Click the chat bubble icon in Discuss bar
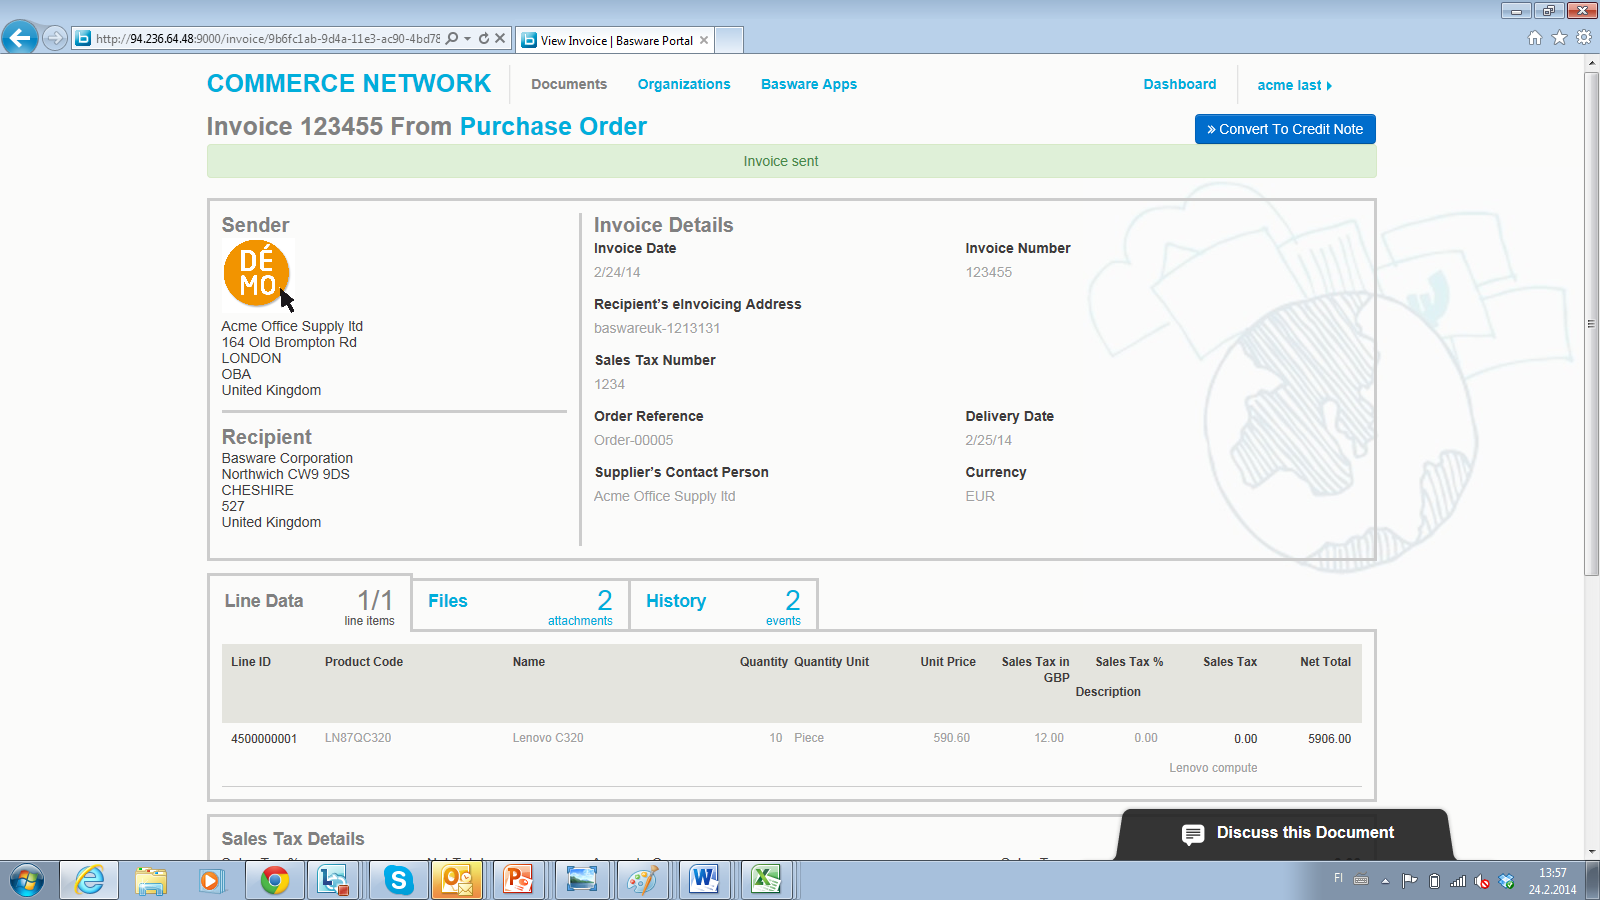Screen dimensions: 1600x900 pyautogui.click(x=1193, y=834)
